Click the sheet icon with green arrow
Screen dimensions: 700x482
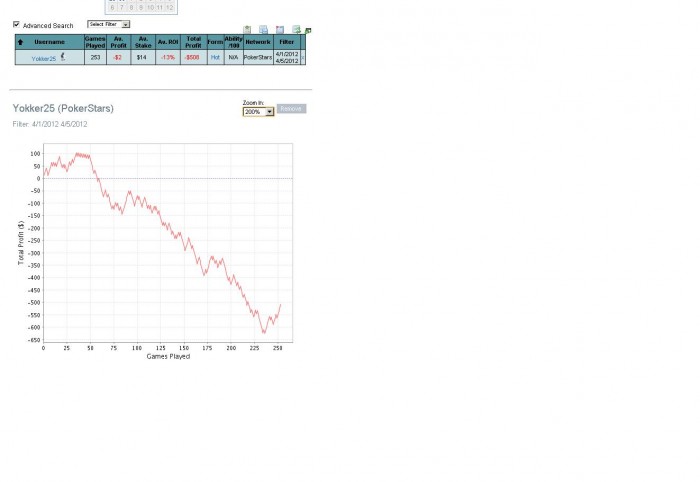(x=296, y=29)
